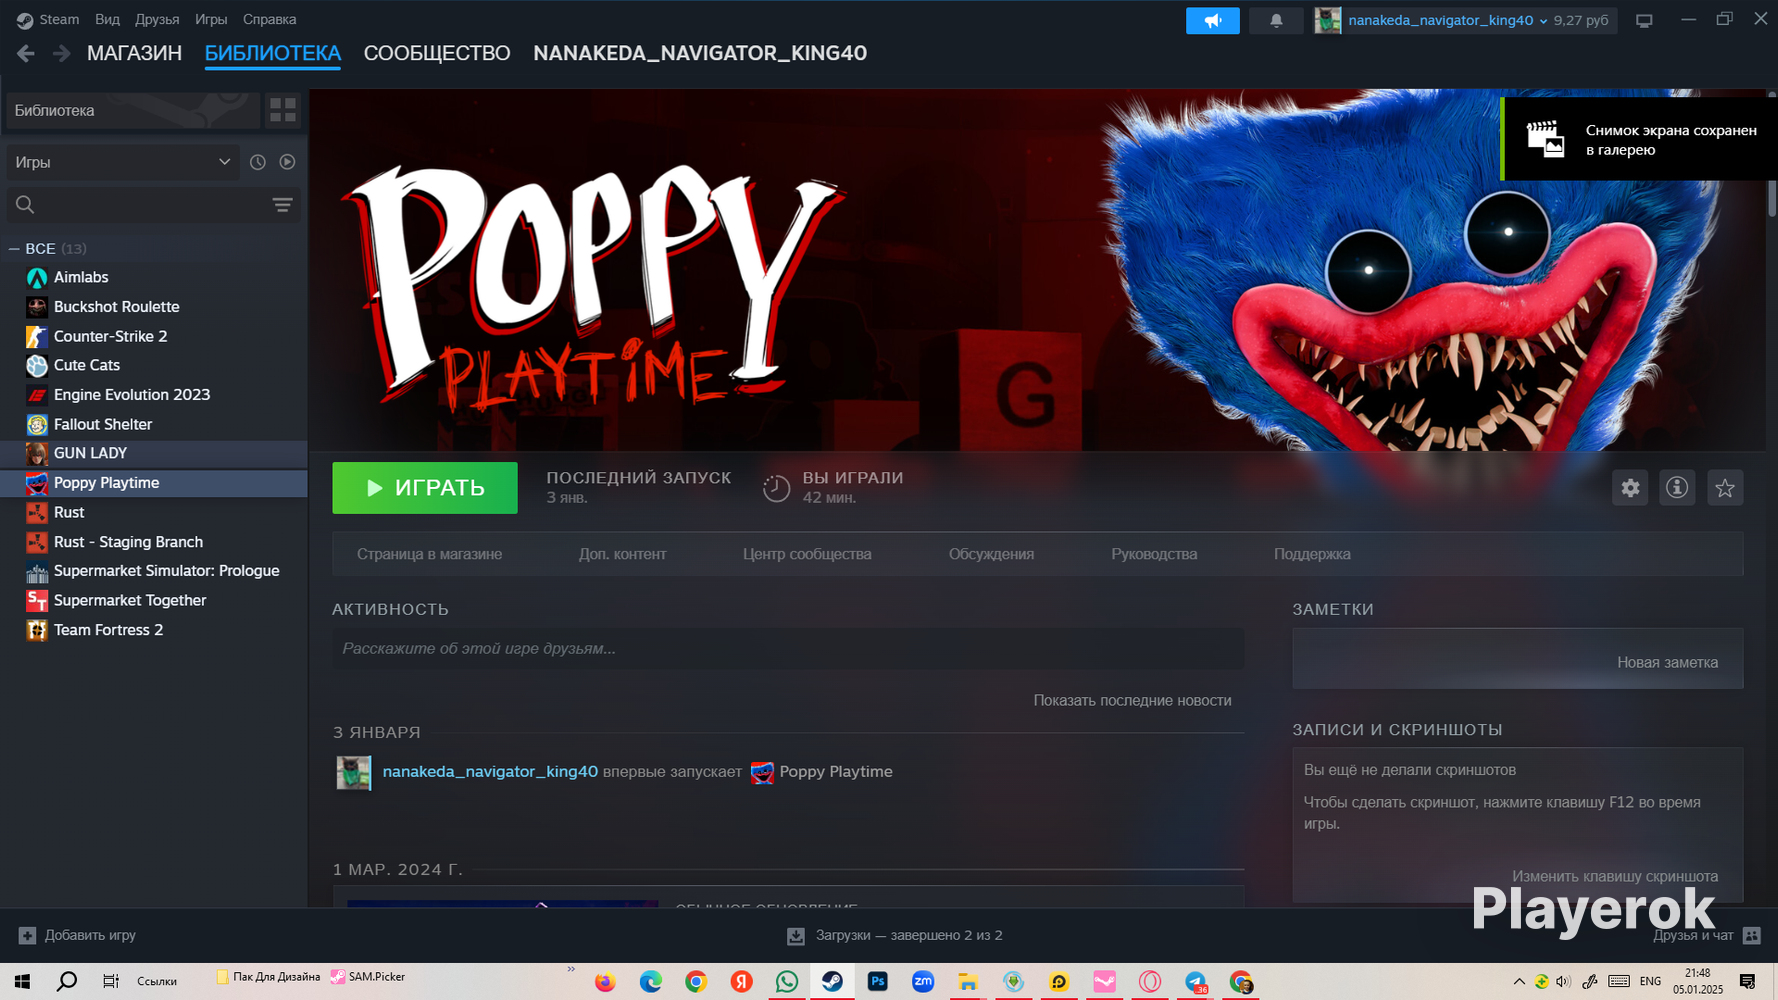
Task: Open Zoom from the taskbar
Action: (x=923, y=982)
